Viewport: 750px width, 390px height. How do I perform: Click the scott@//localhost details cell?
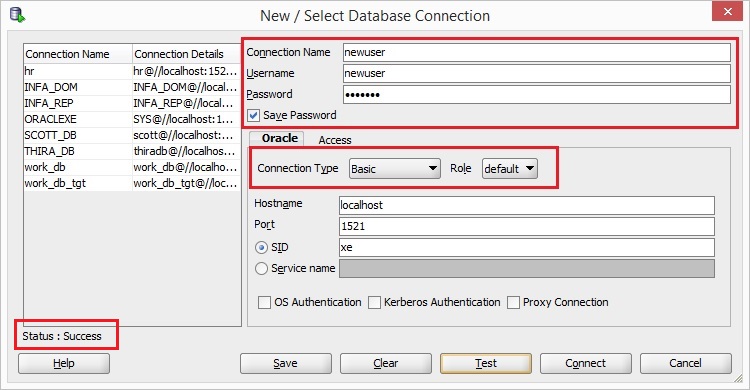click(187, 135)
